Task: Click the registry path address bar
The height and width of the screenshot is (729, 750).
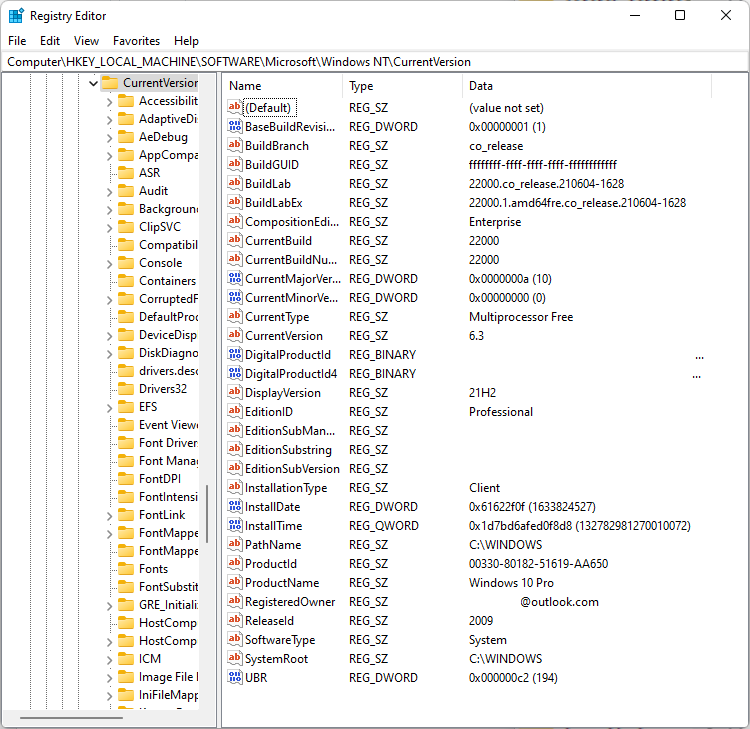Action: tap(375, 62)
